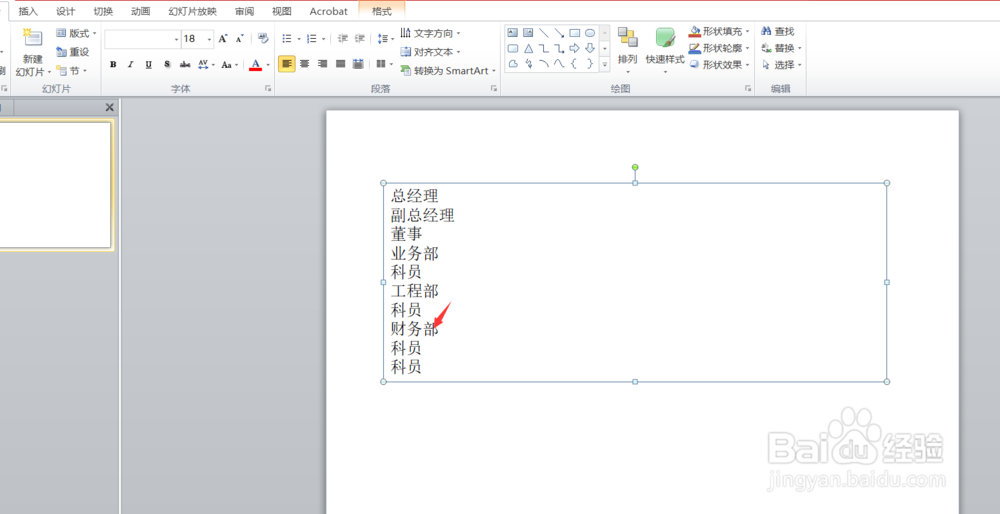This screenshot has width=1000, height=514.
Task: Close the slide thumbnail pane
Action: [x=109, y=107]
